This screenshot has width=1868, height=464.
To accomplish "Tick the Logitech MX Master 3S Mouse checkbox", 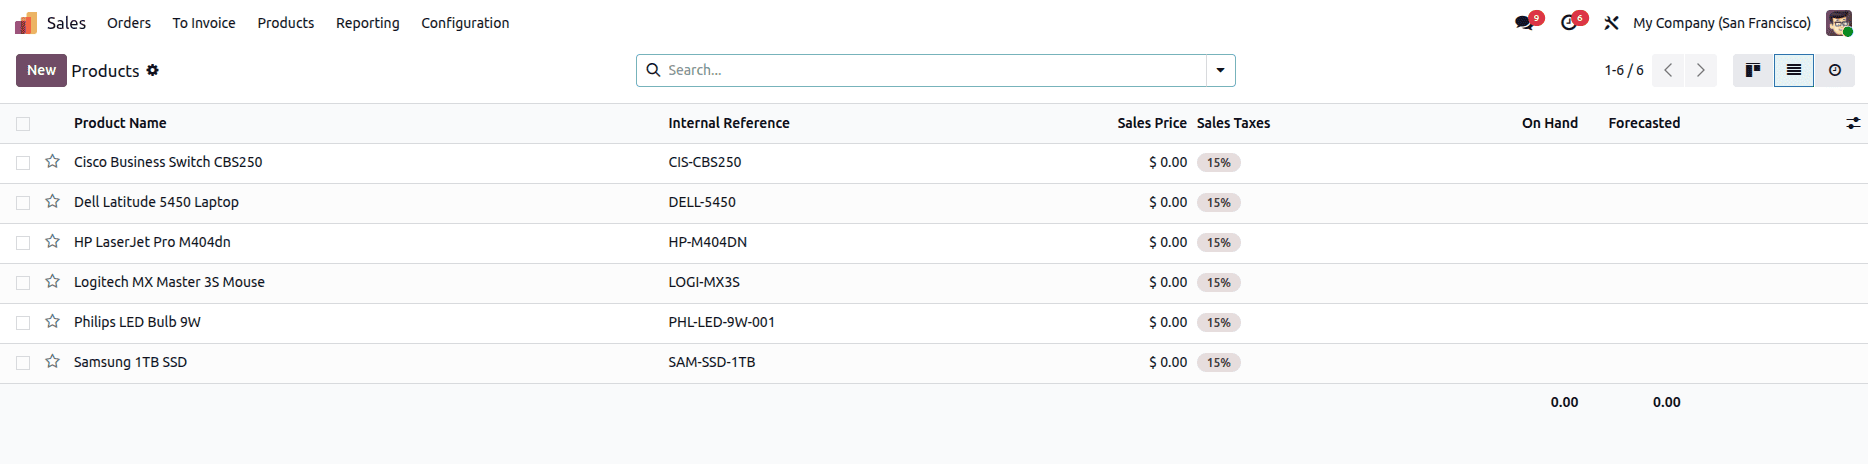I will coord(23,283).
